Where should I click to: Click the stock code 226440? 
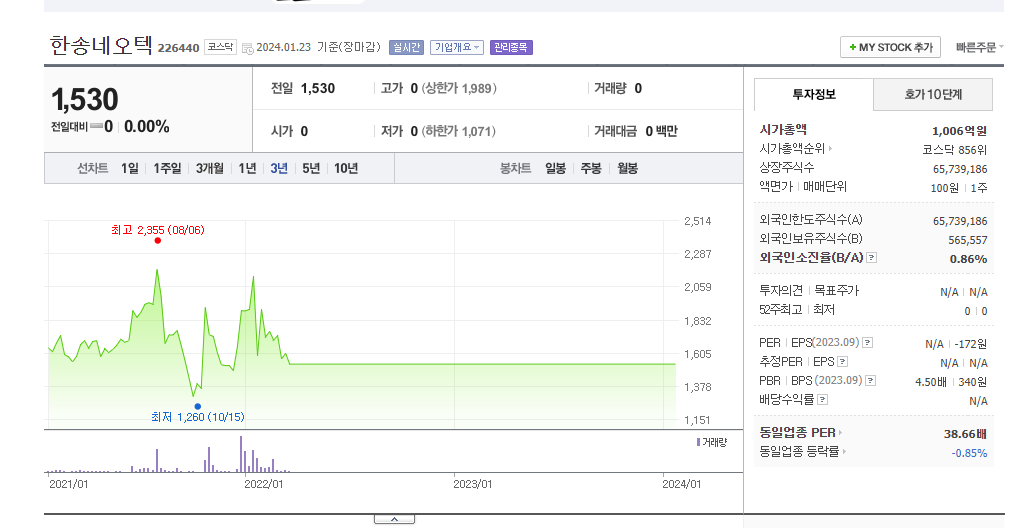point(178,48)
